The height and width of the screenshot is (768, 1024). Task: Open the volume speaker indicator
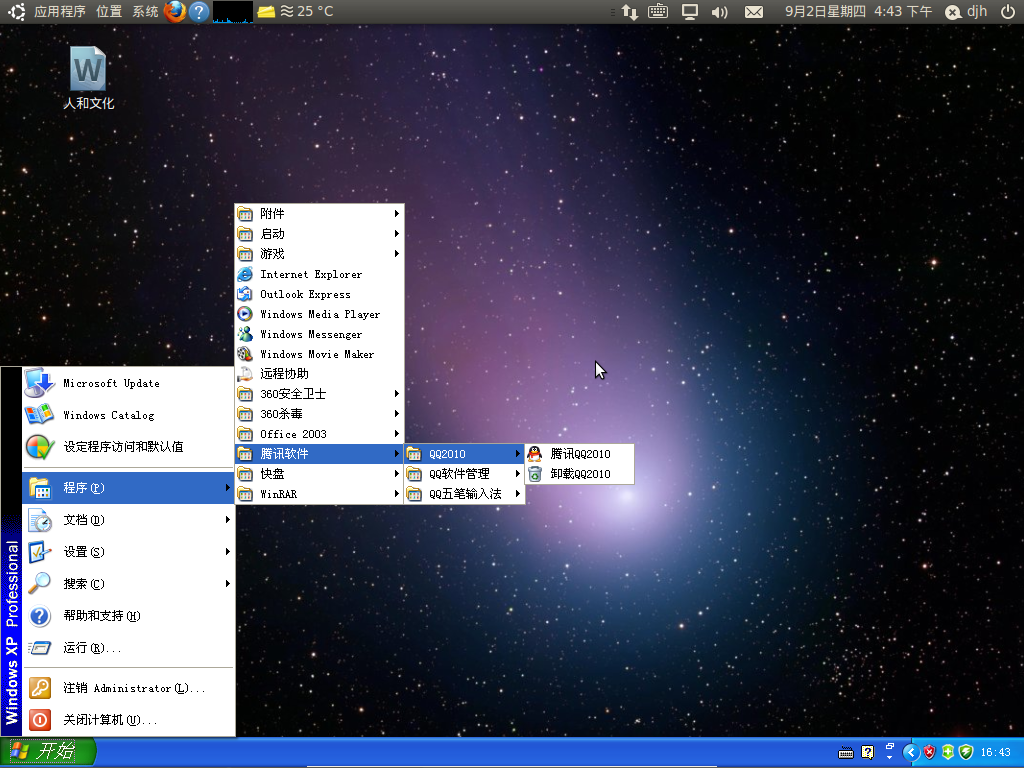(720, 12)
